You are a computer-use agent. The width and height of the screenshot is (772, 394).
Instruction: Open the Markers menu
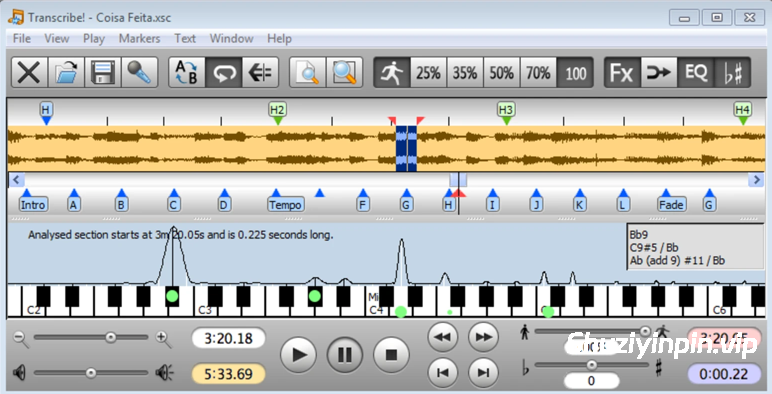point(139,38)
